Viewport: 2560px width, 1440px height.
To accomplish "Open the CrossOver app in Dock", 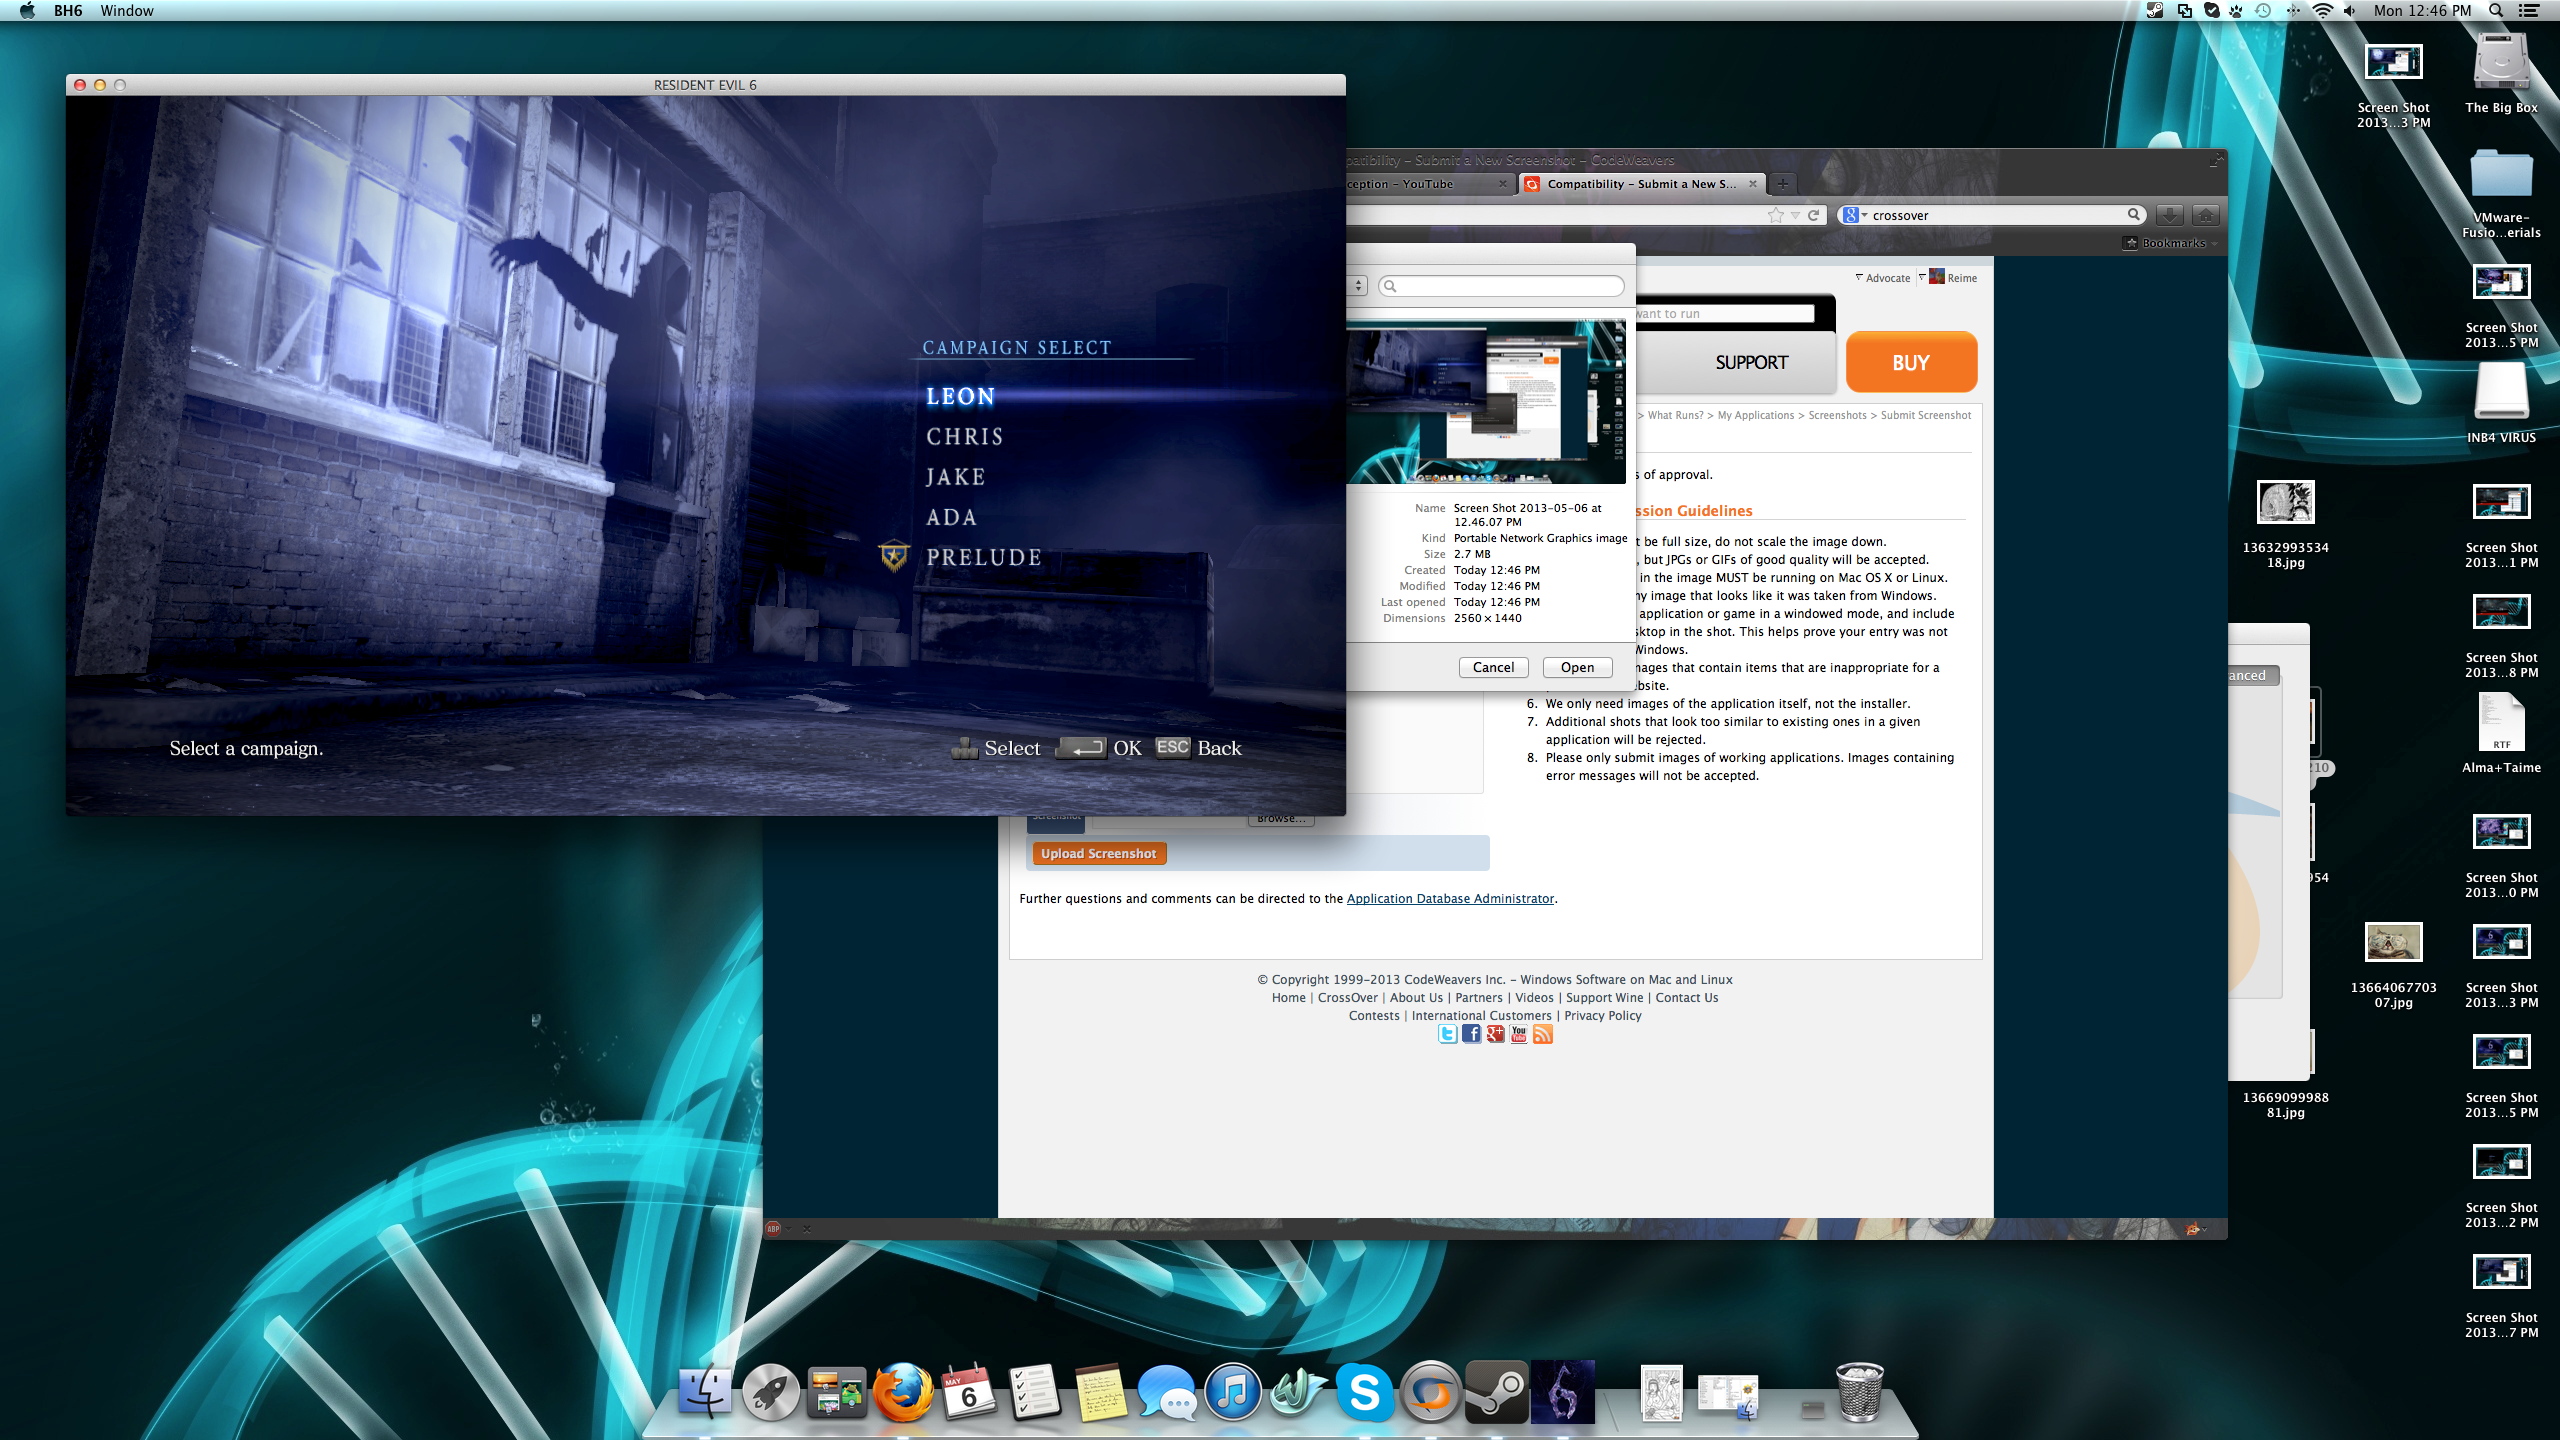I will click(x=1430, y=1391).
